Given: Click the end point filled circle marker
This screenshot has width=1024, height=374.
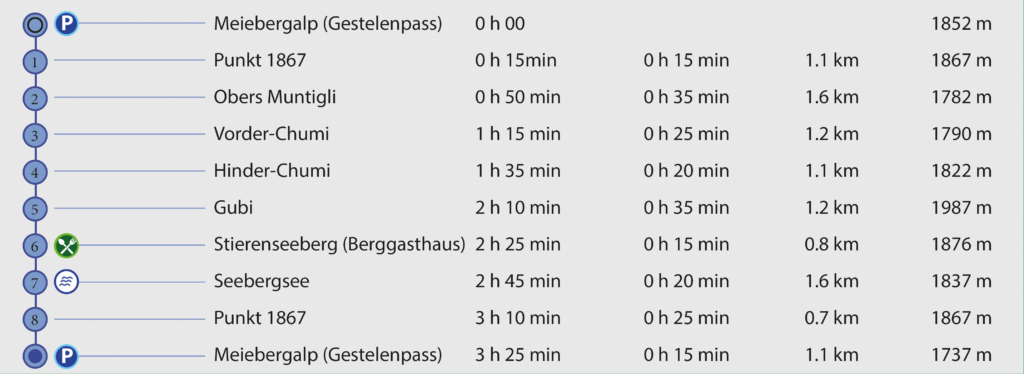Looking at the screenshot, I should [35, 356].
